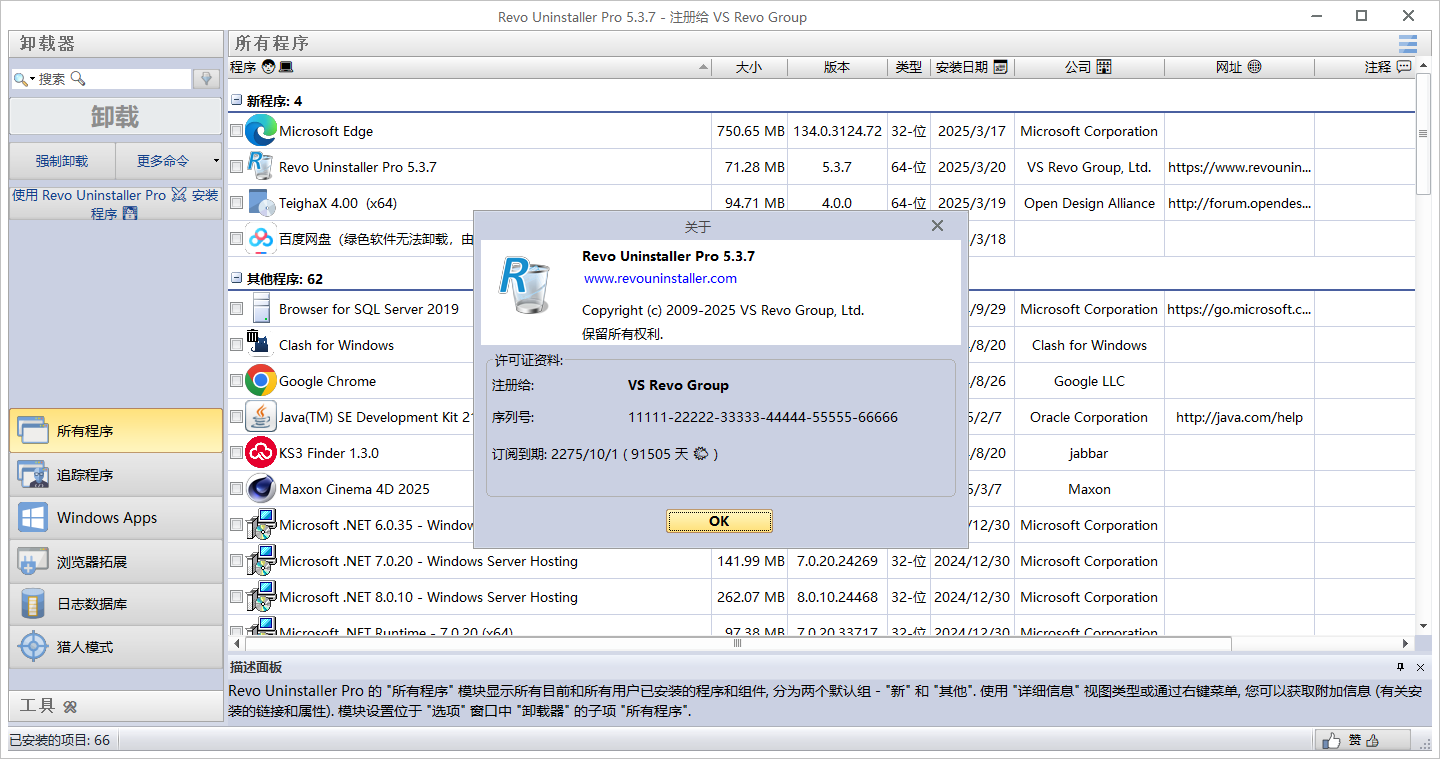
Task: Click the Maxon Cinema 4D 2025 icon
Action: click(261, 489)
